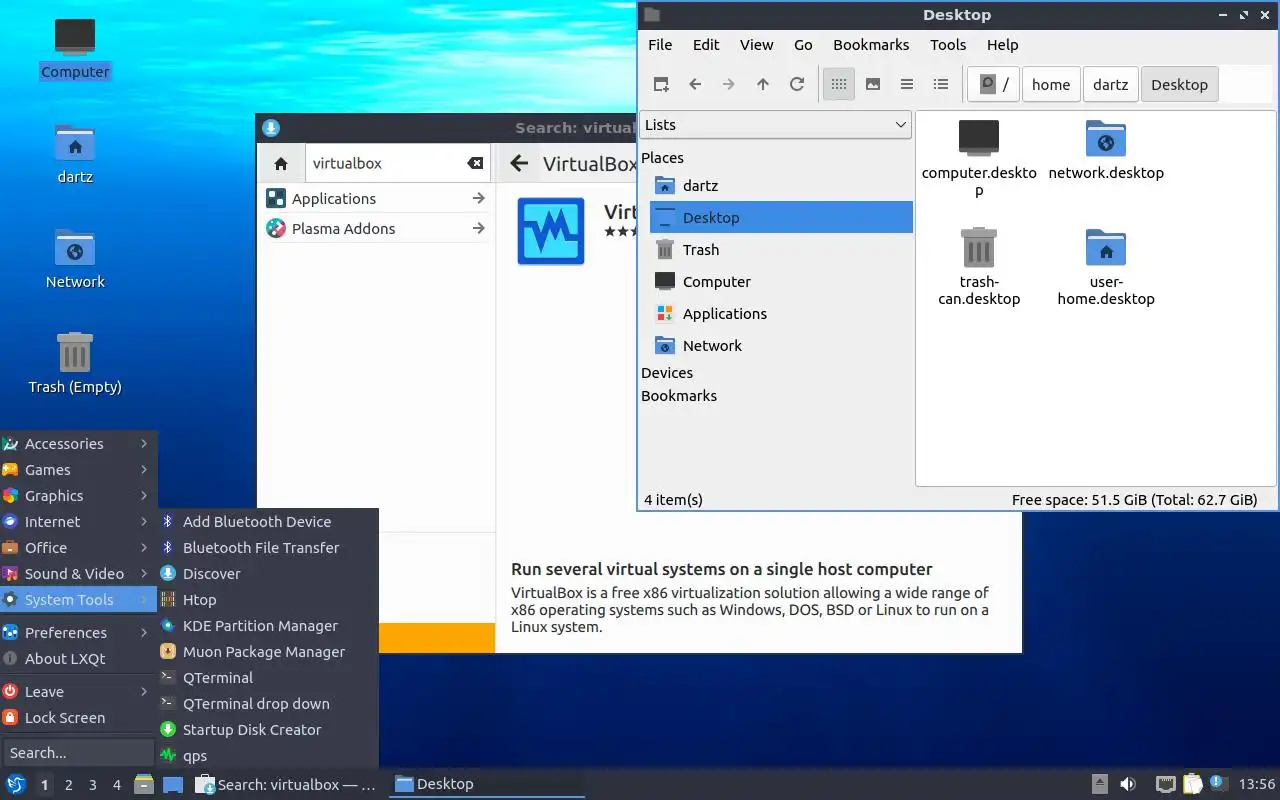Switch to virtual desktop 3
Viewport: 1280px width, 800px height.
(x=93, y=785)
